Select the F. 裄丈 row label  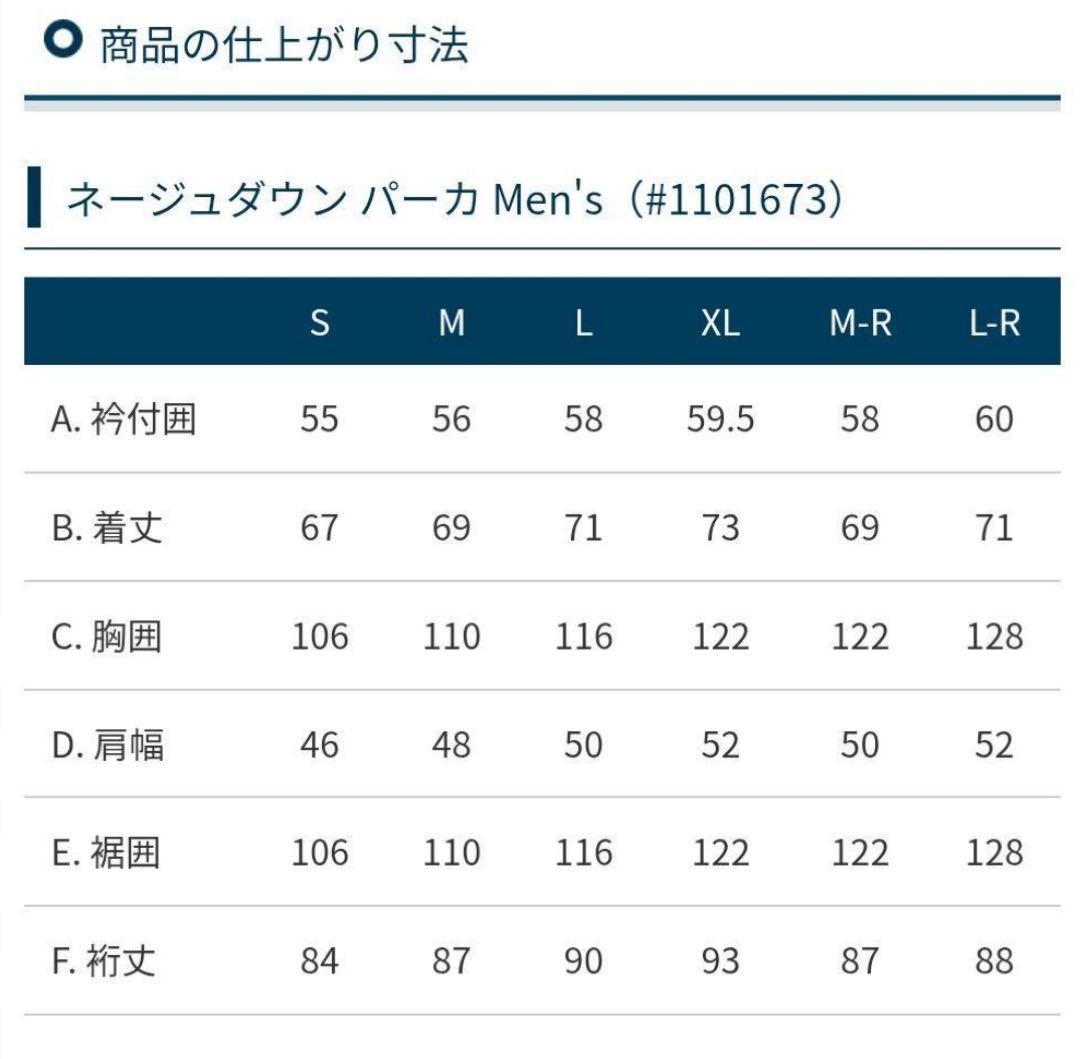(x=104, y=961)
